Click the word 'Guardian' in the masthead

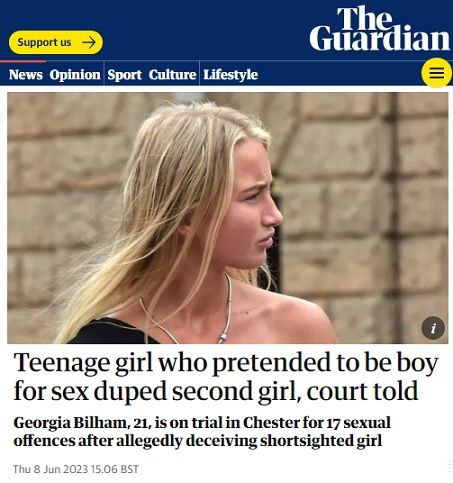[380, 39]
